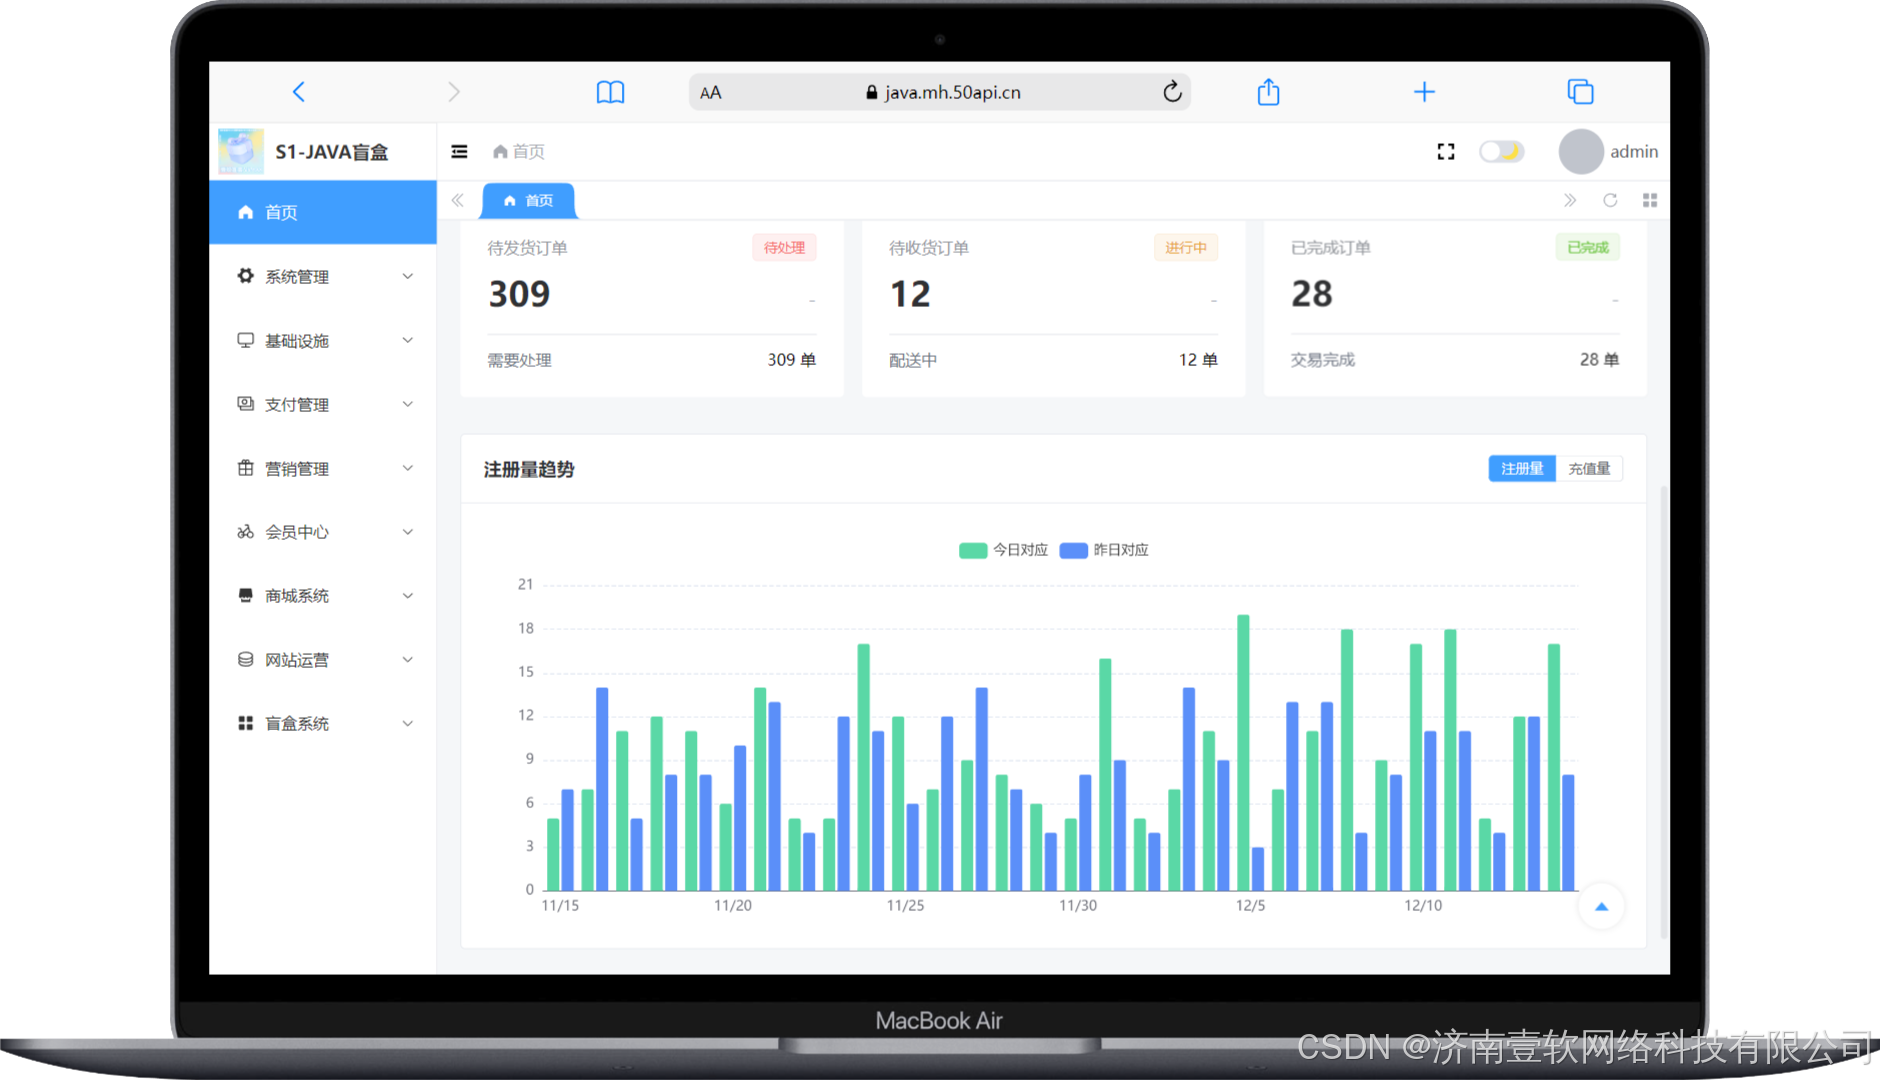Click the 商城系统 shop icon
The width and height of the screenshot is (1880, 1080).
(245, 595)
